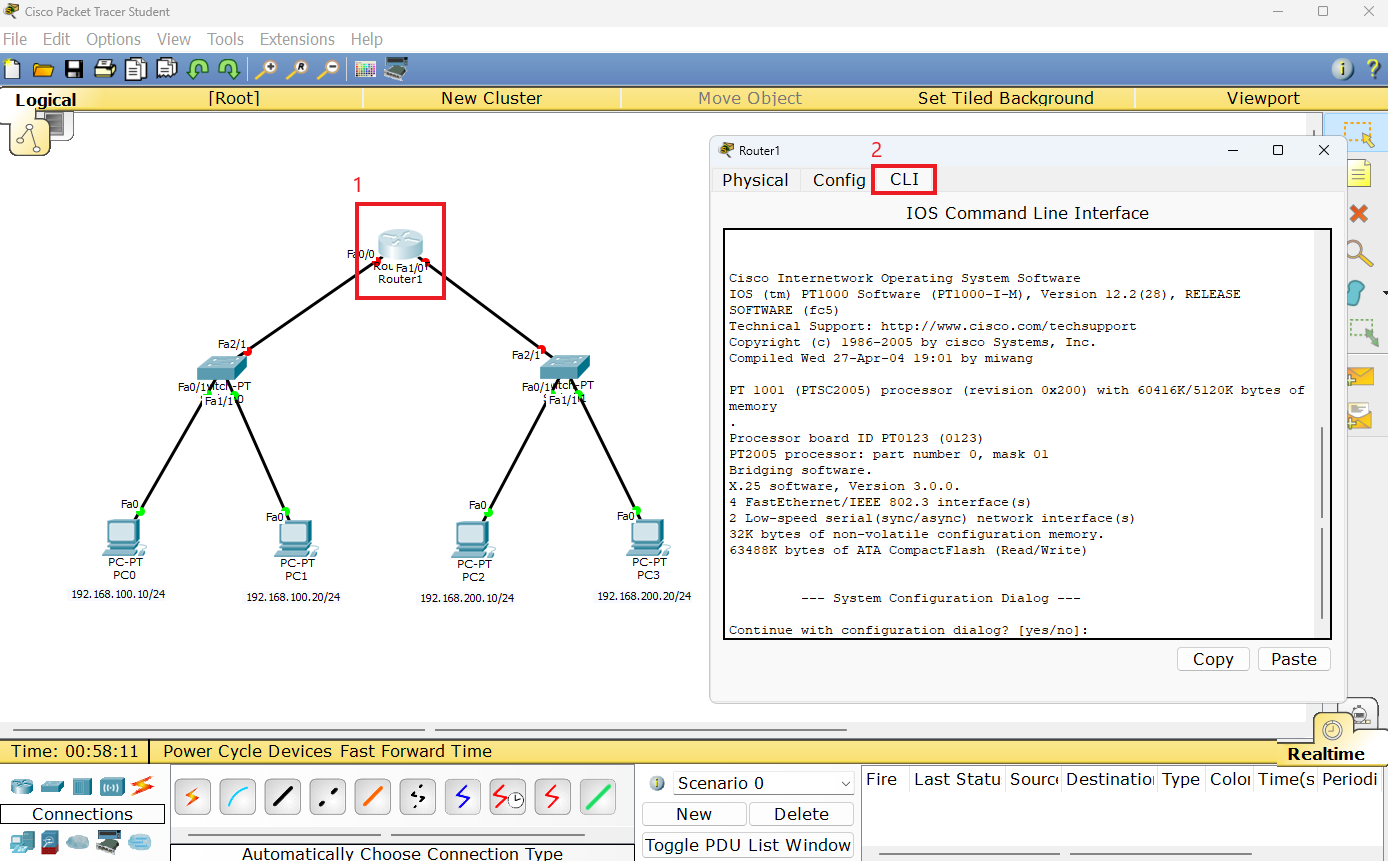
Task: Open the Extensions menu
Action: click(297, 39)
